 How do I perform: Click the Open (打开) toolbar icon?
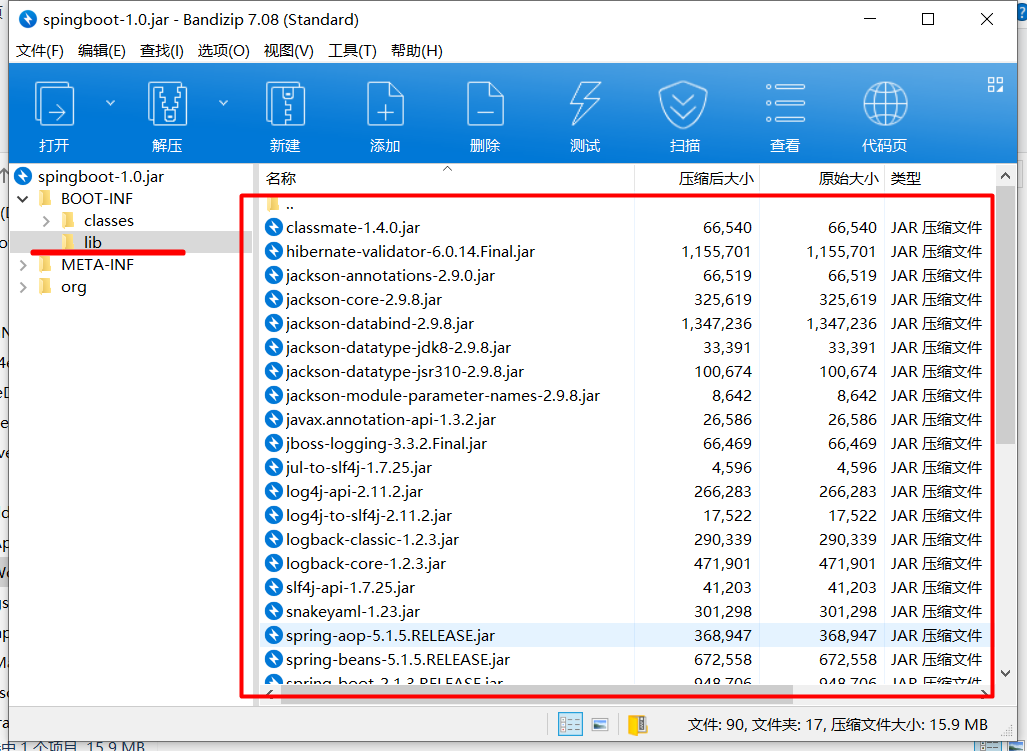[54, 103]
